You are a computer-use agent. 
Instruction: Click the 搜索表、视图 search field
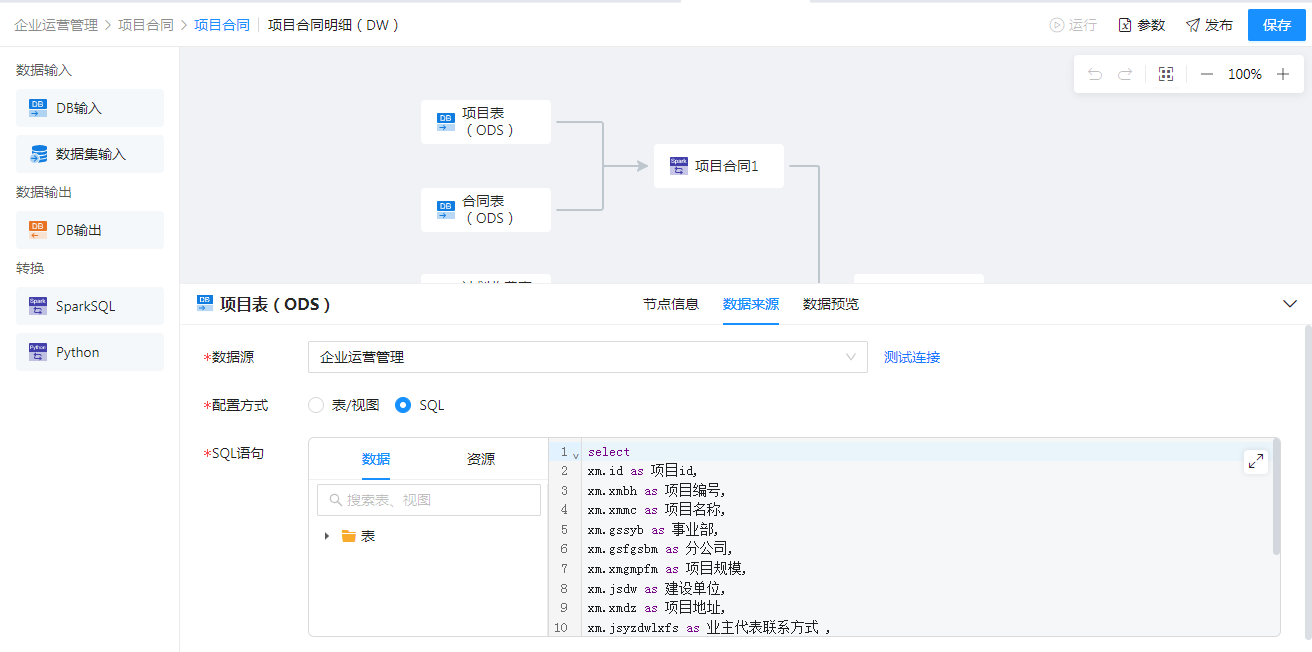tap(430, 500)
